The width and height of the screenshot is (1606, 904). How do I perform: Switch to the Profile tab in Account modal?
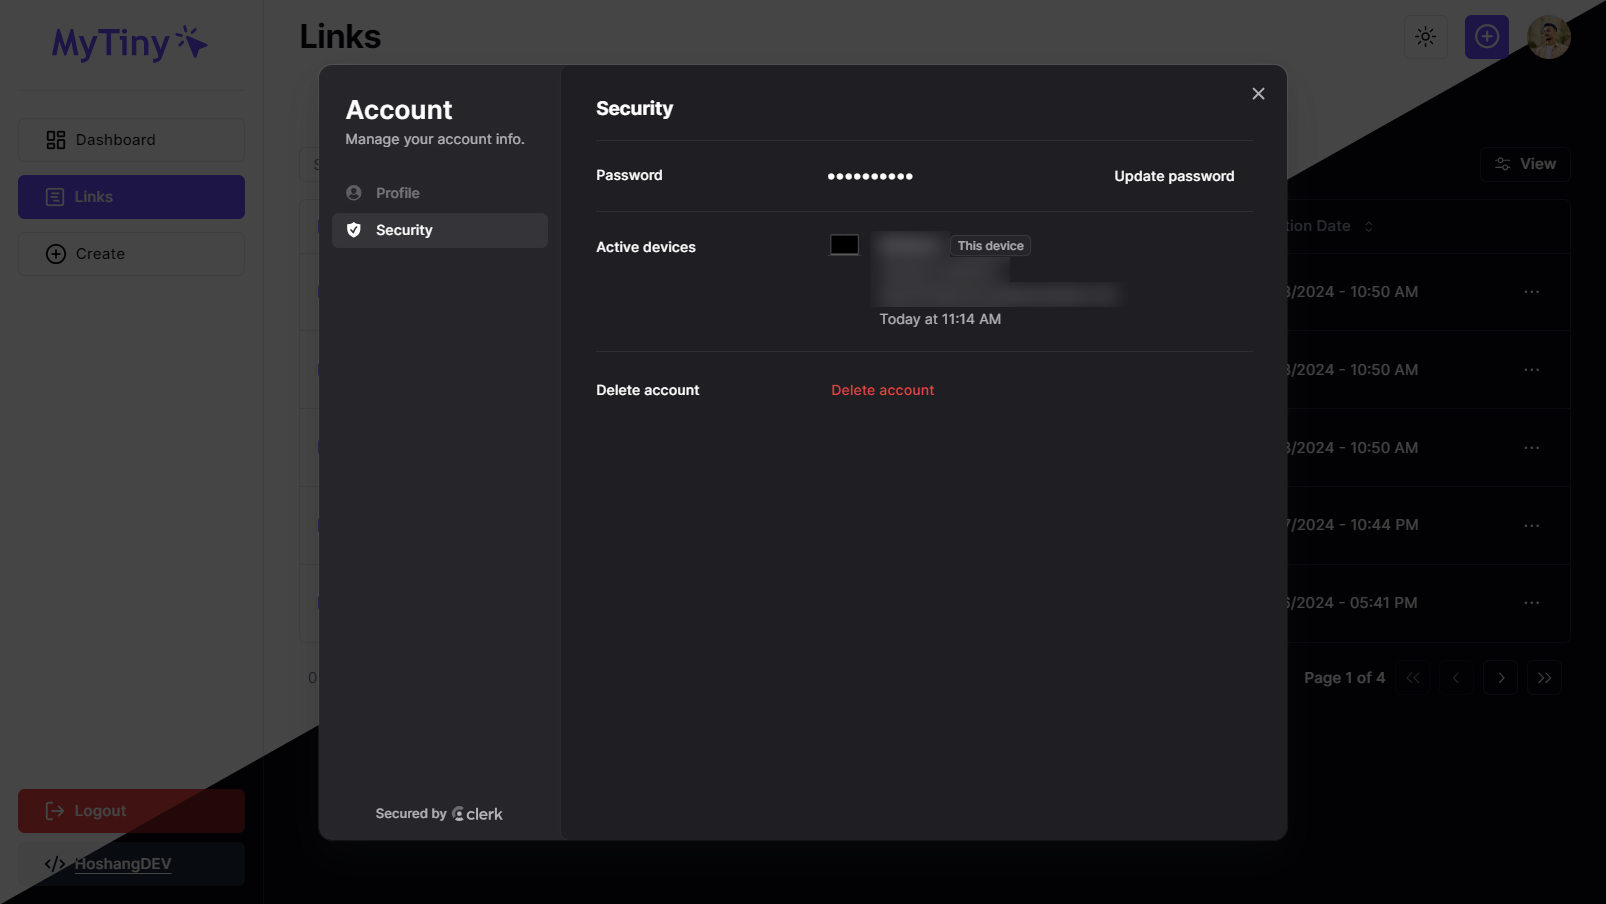[396, 192]
